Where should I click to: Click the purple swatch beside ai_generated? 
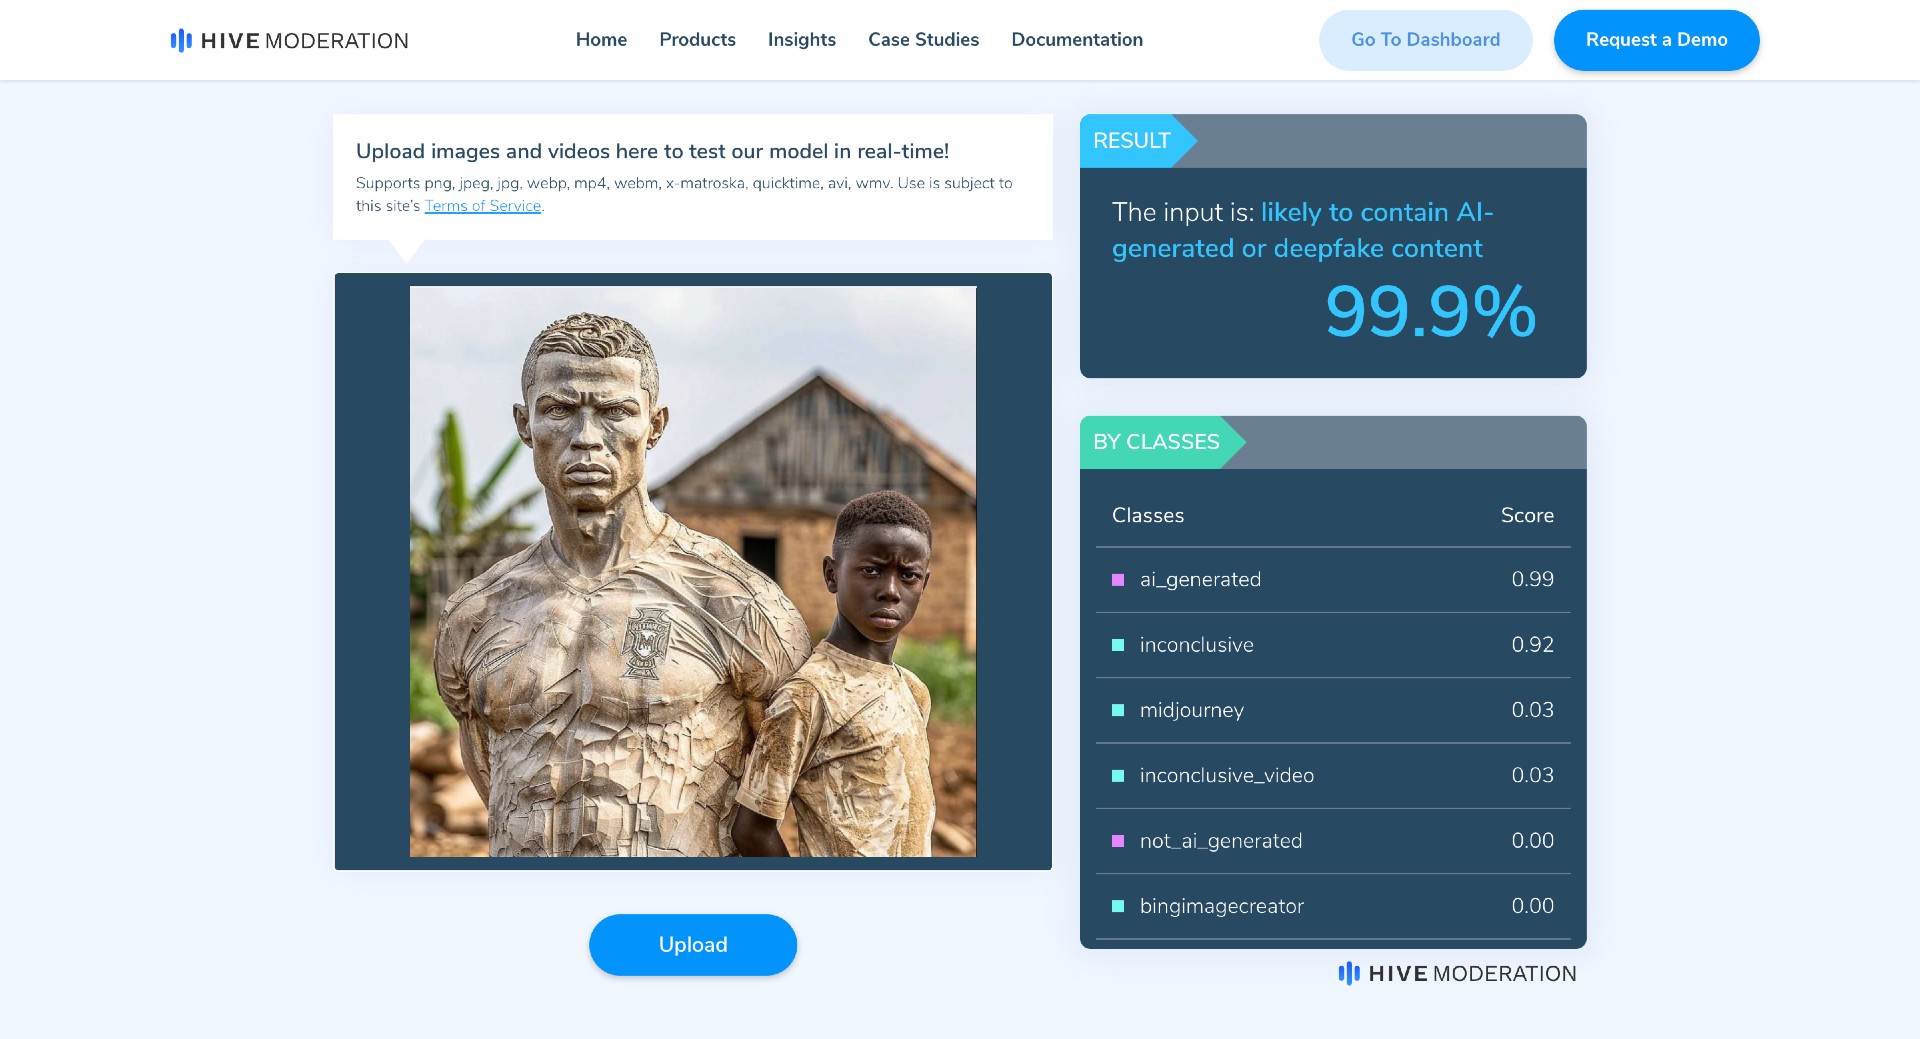click(x=1118, y=580)
